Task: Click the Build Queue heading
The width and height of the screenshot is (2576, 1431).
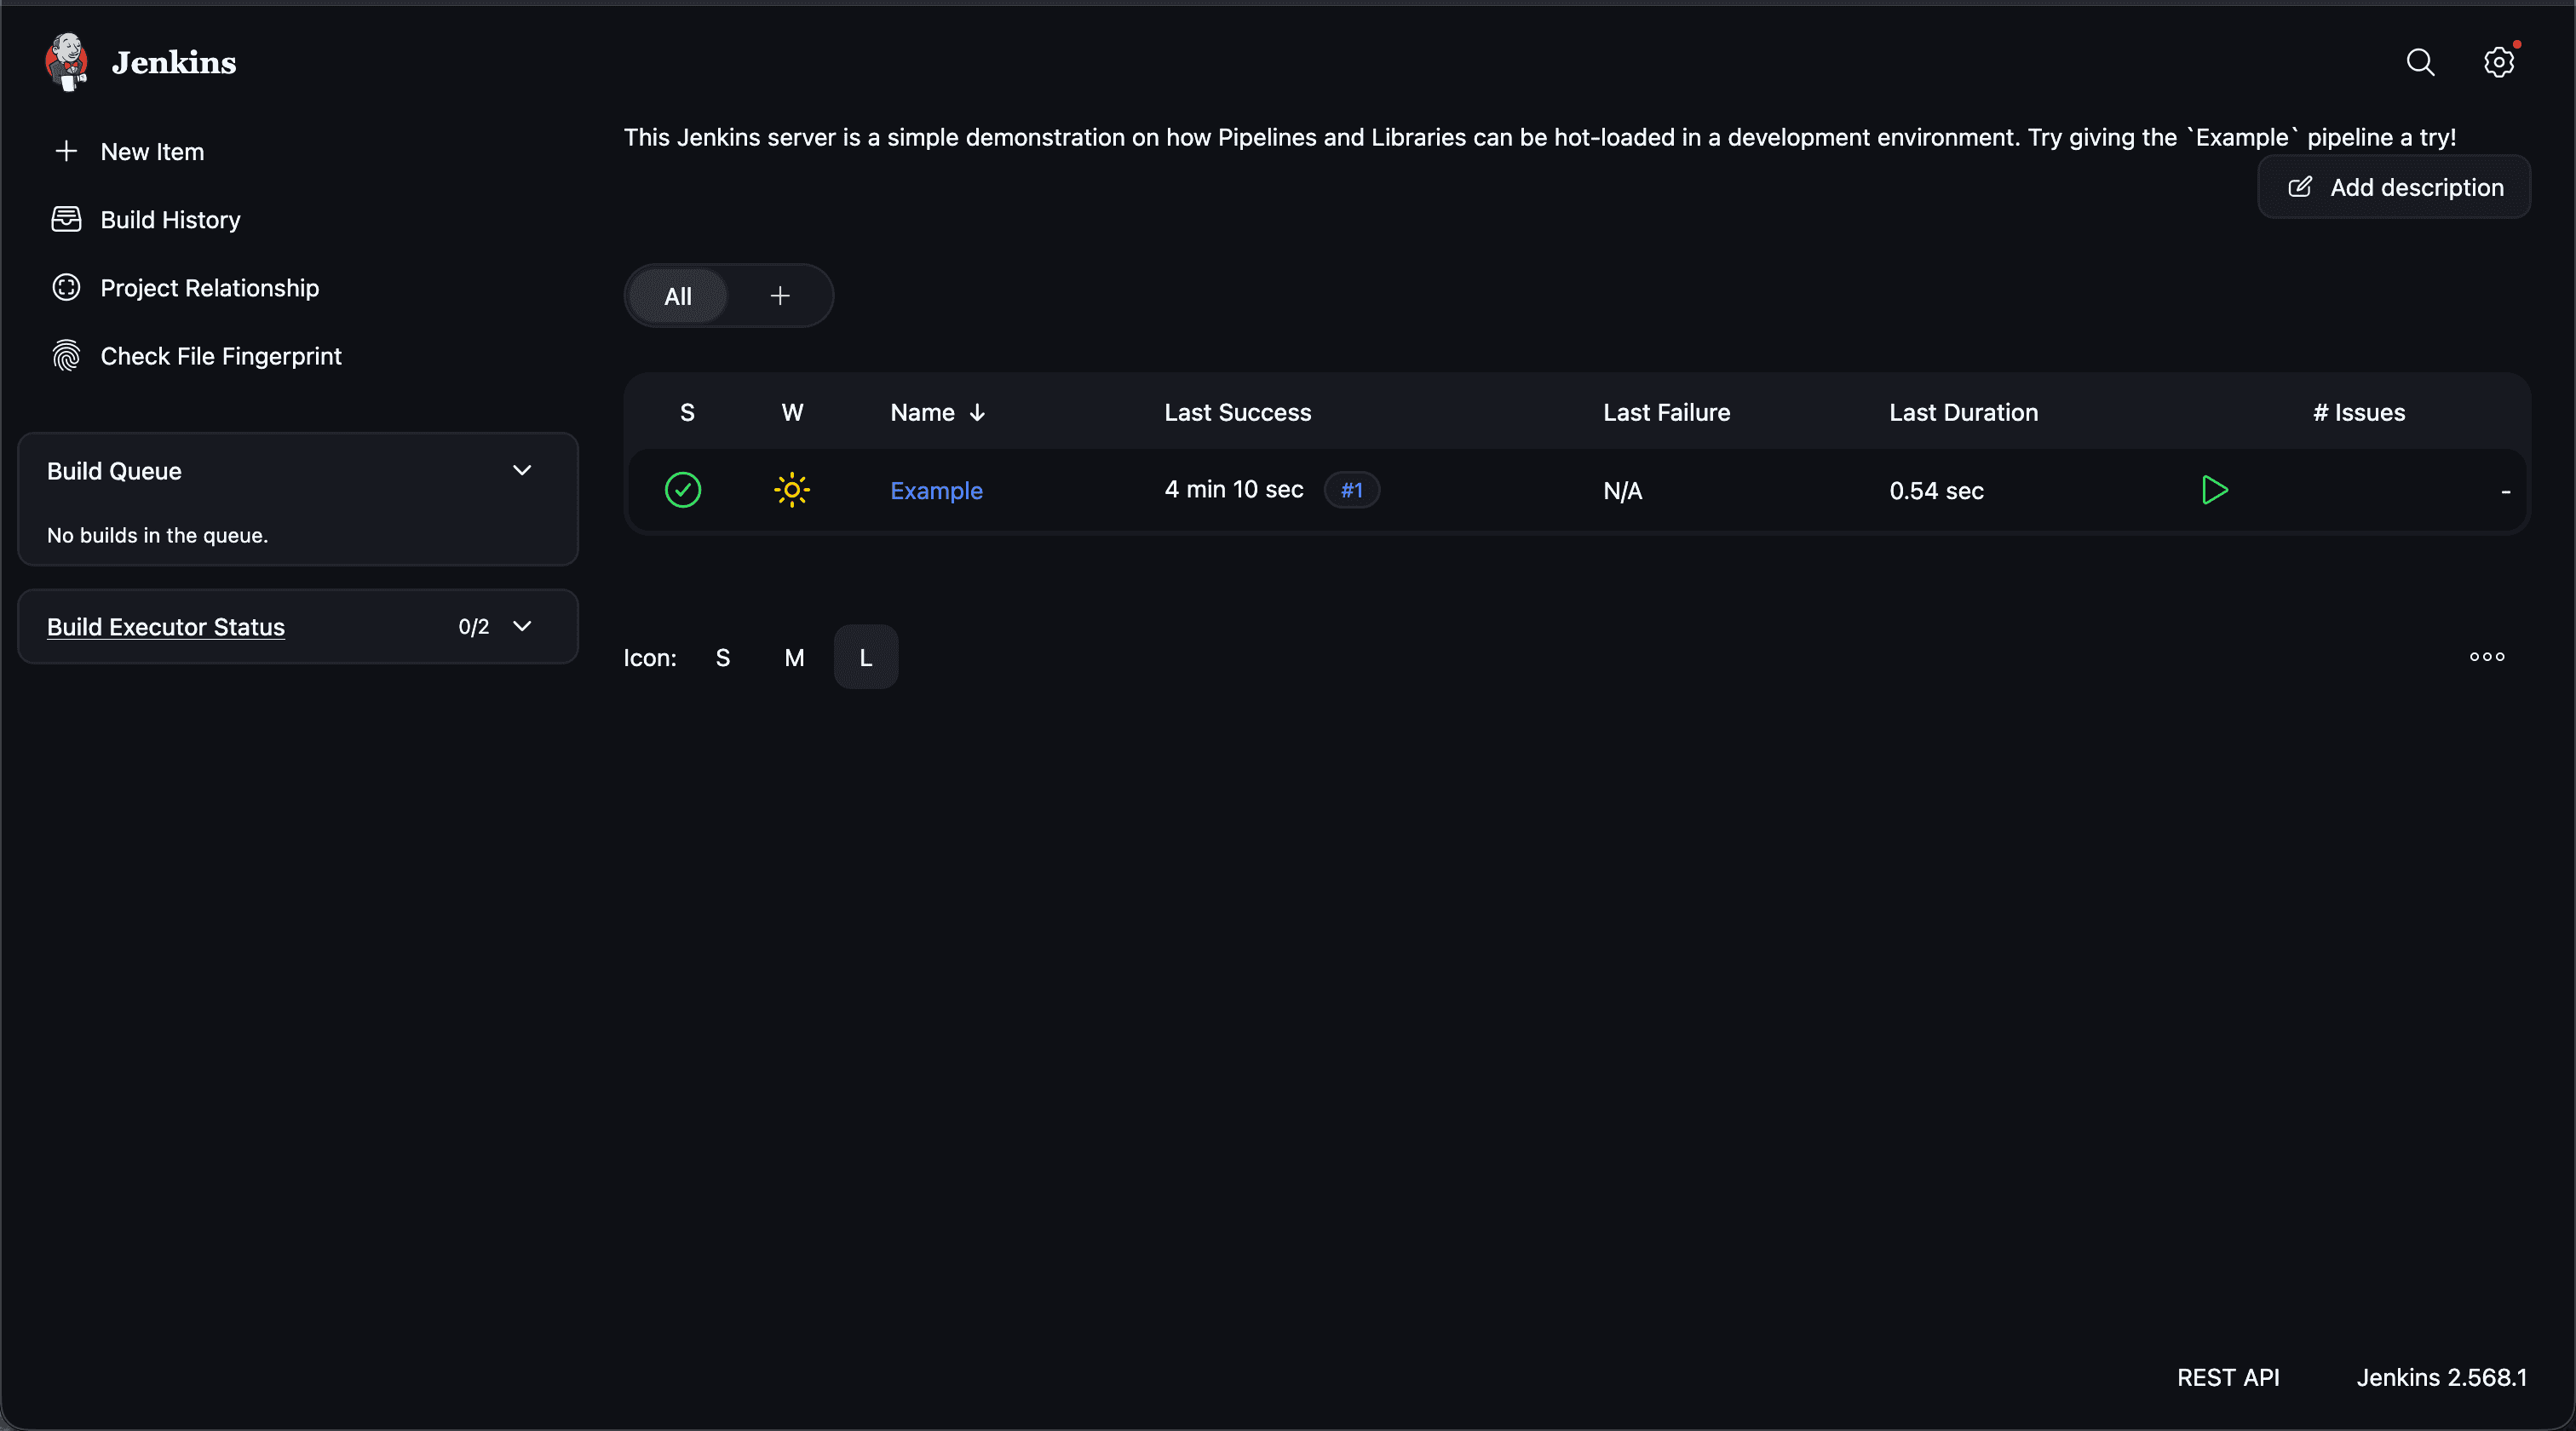Action: click(114, 471)
